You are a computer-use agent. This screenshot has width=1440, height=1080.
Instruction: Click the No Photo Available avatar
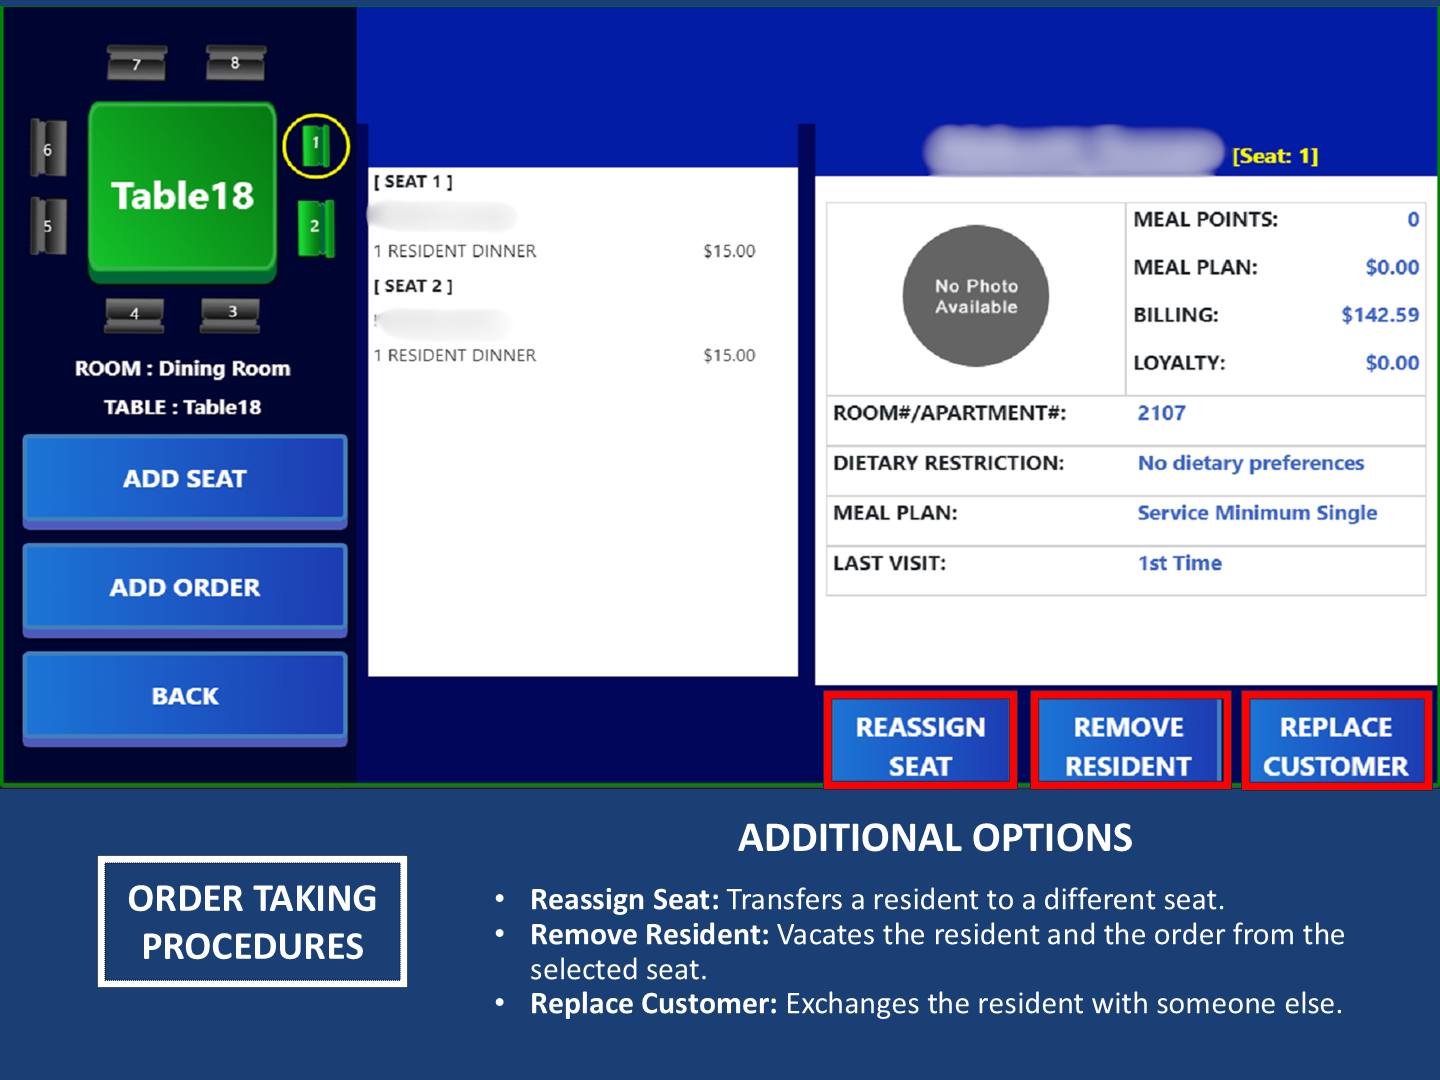tap(976, 296)
